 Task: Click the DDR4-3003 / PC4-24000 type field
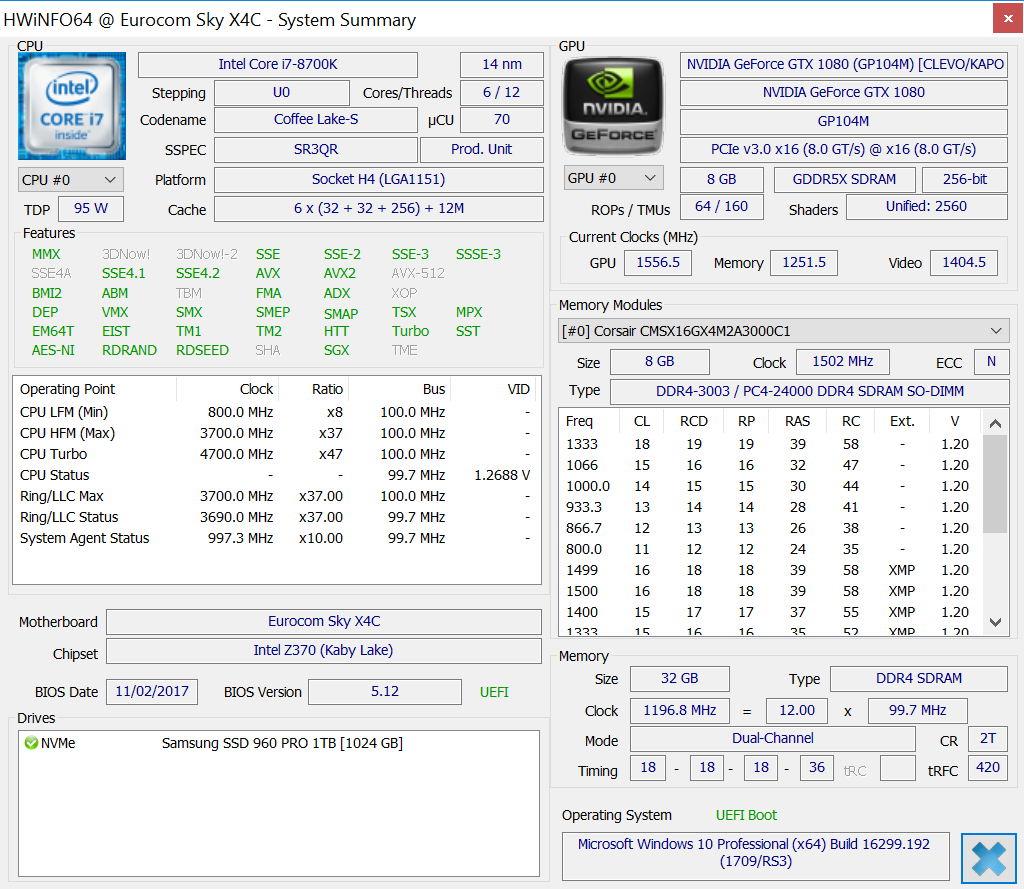coord(810,391)
